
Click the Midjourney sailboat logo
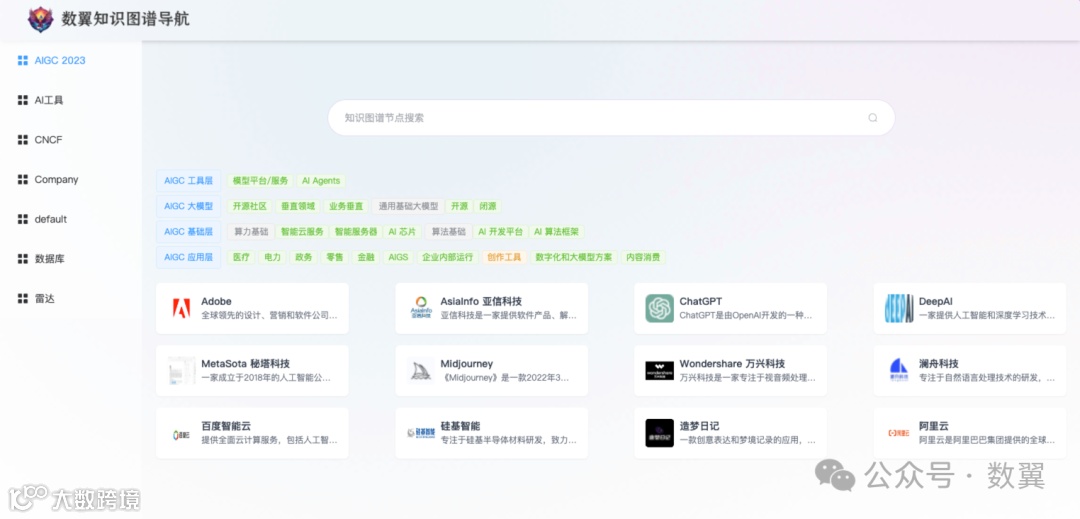(421, 370)
